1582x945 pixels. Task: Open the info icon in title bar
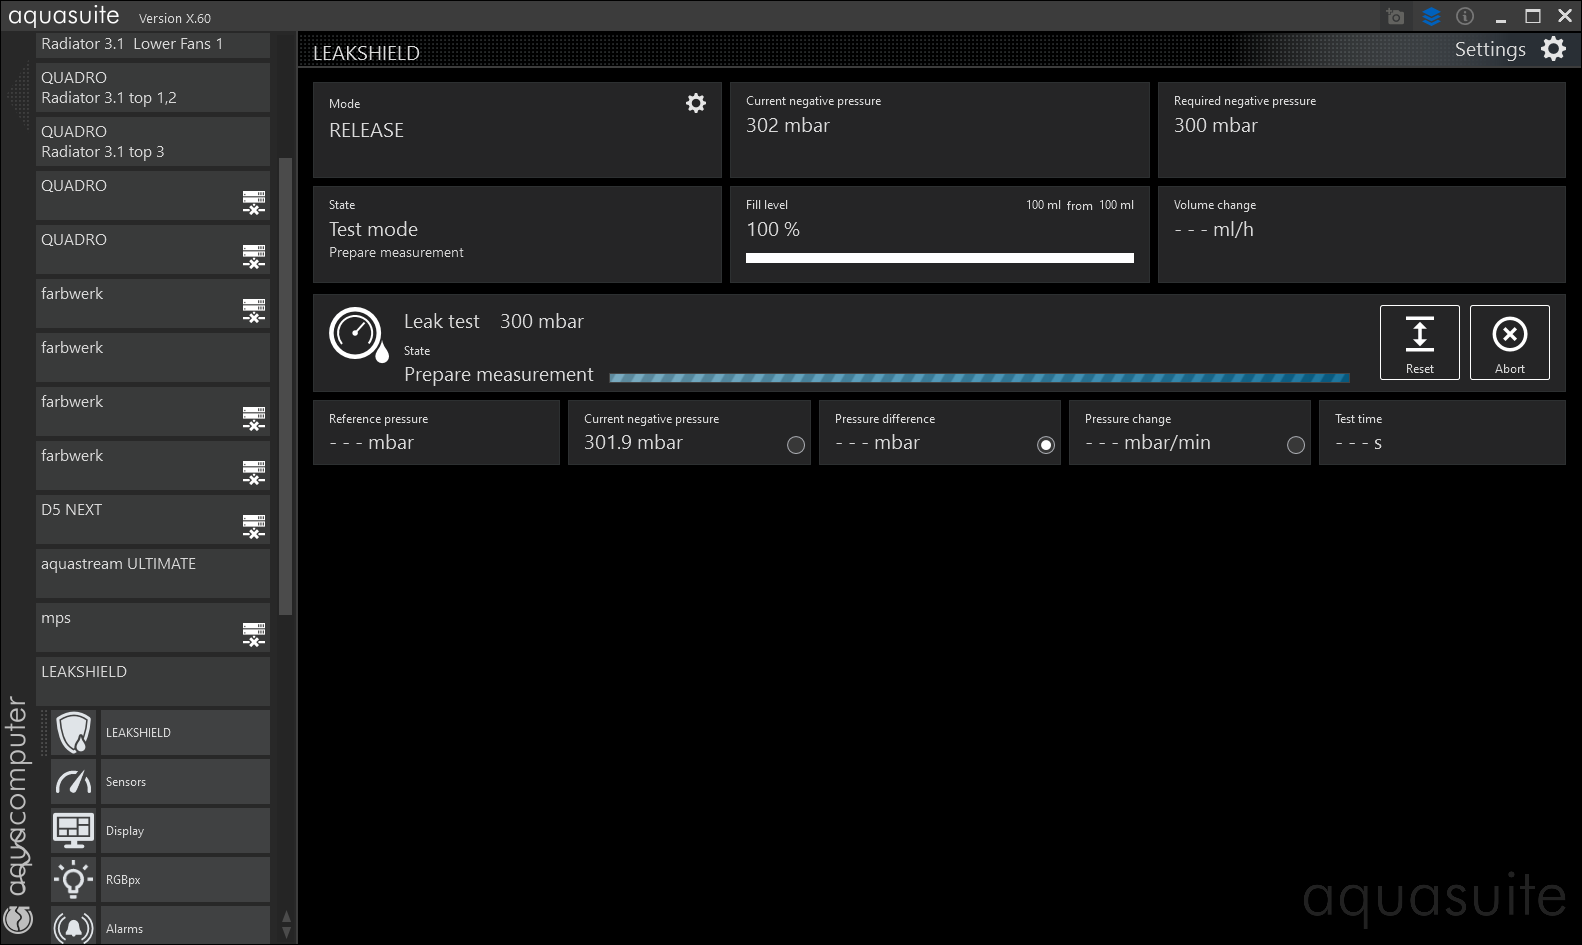(1465, 16)
